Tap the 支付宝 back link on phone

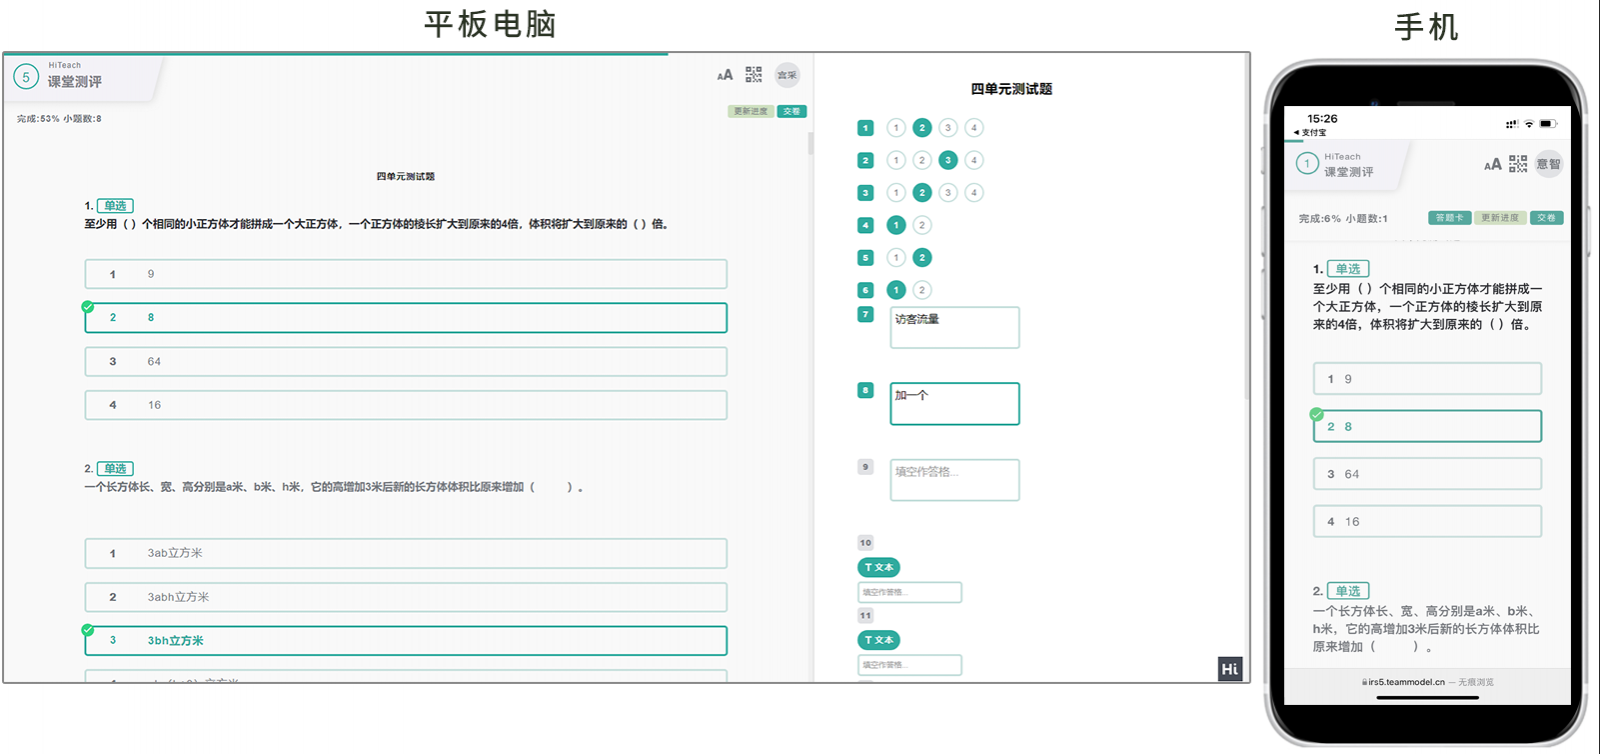pos(1311,132)
